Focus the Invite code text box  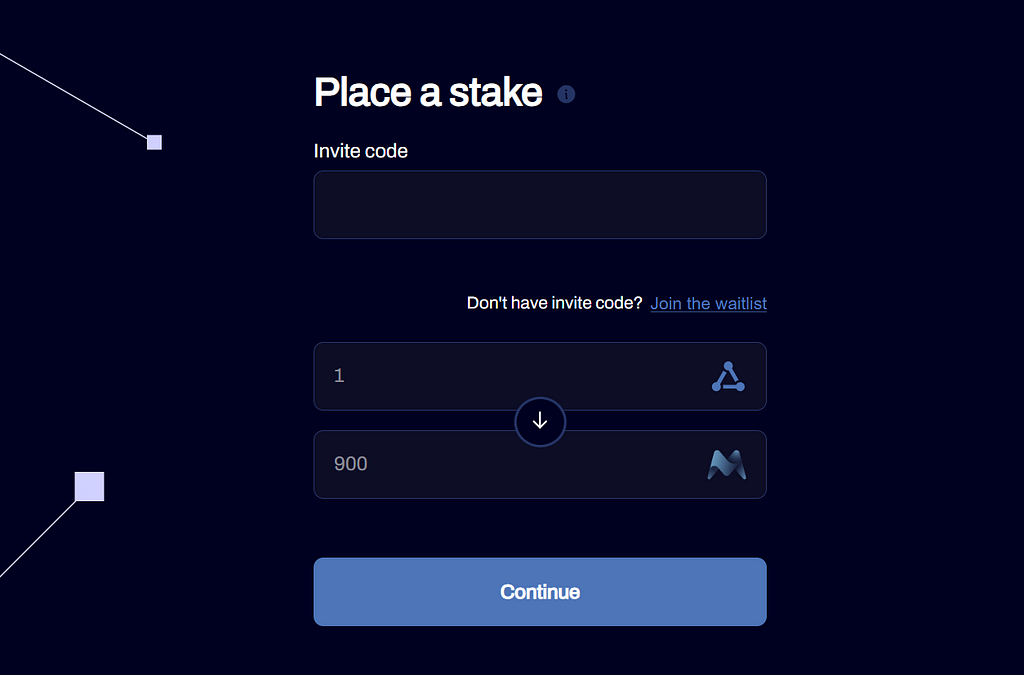[540, 205]
